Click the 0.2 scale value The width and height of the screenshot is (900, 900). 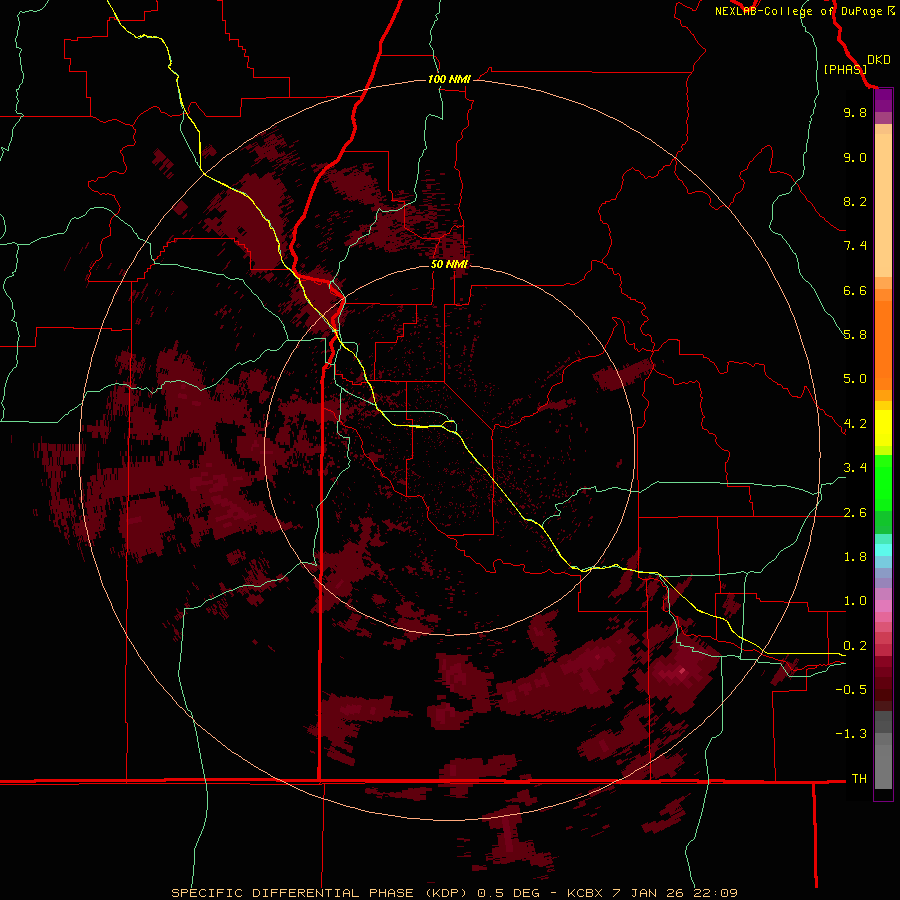(x=855, y=646)
